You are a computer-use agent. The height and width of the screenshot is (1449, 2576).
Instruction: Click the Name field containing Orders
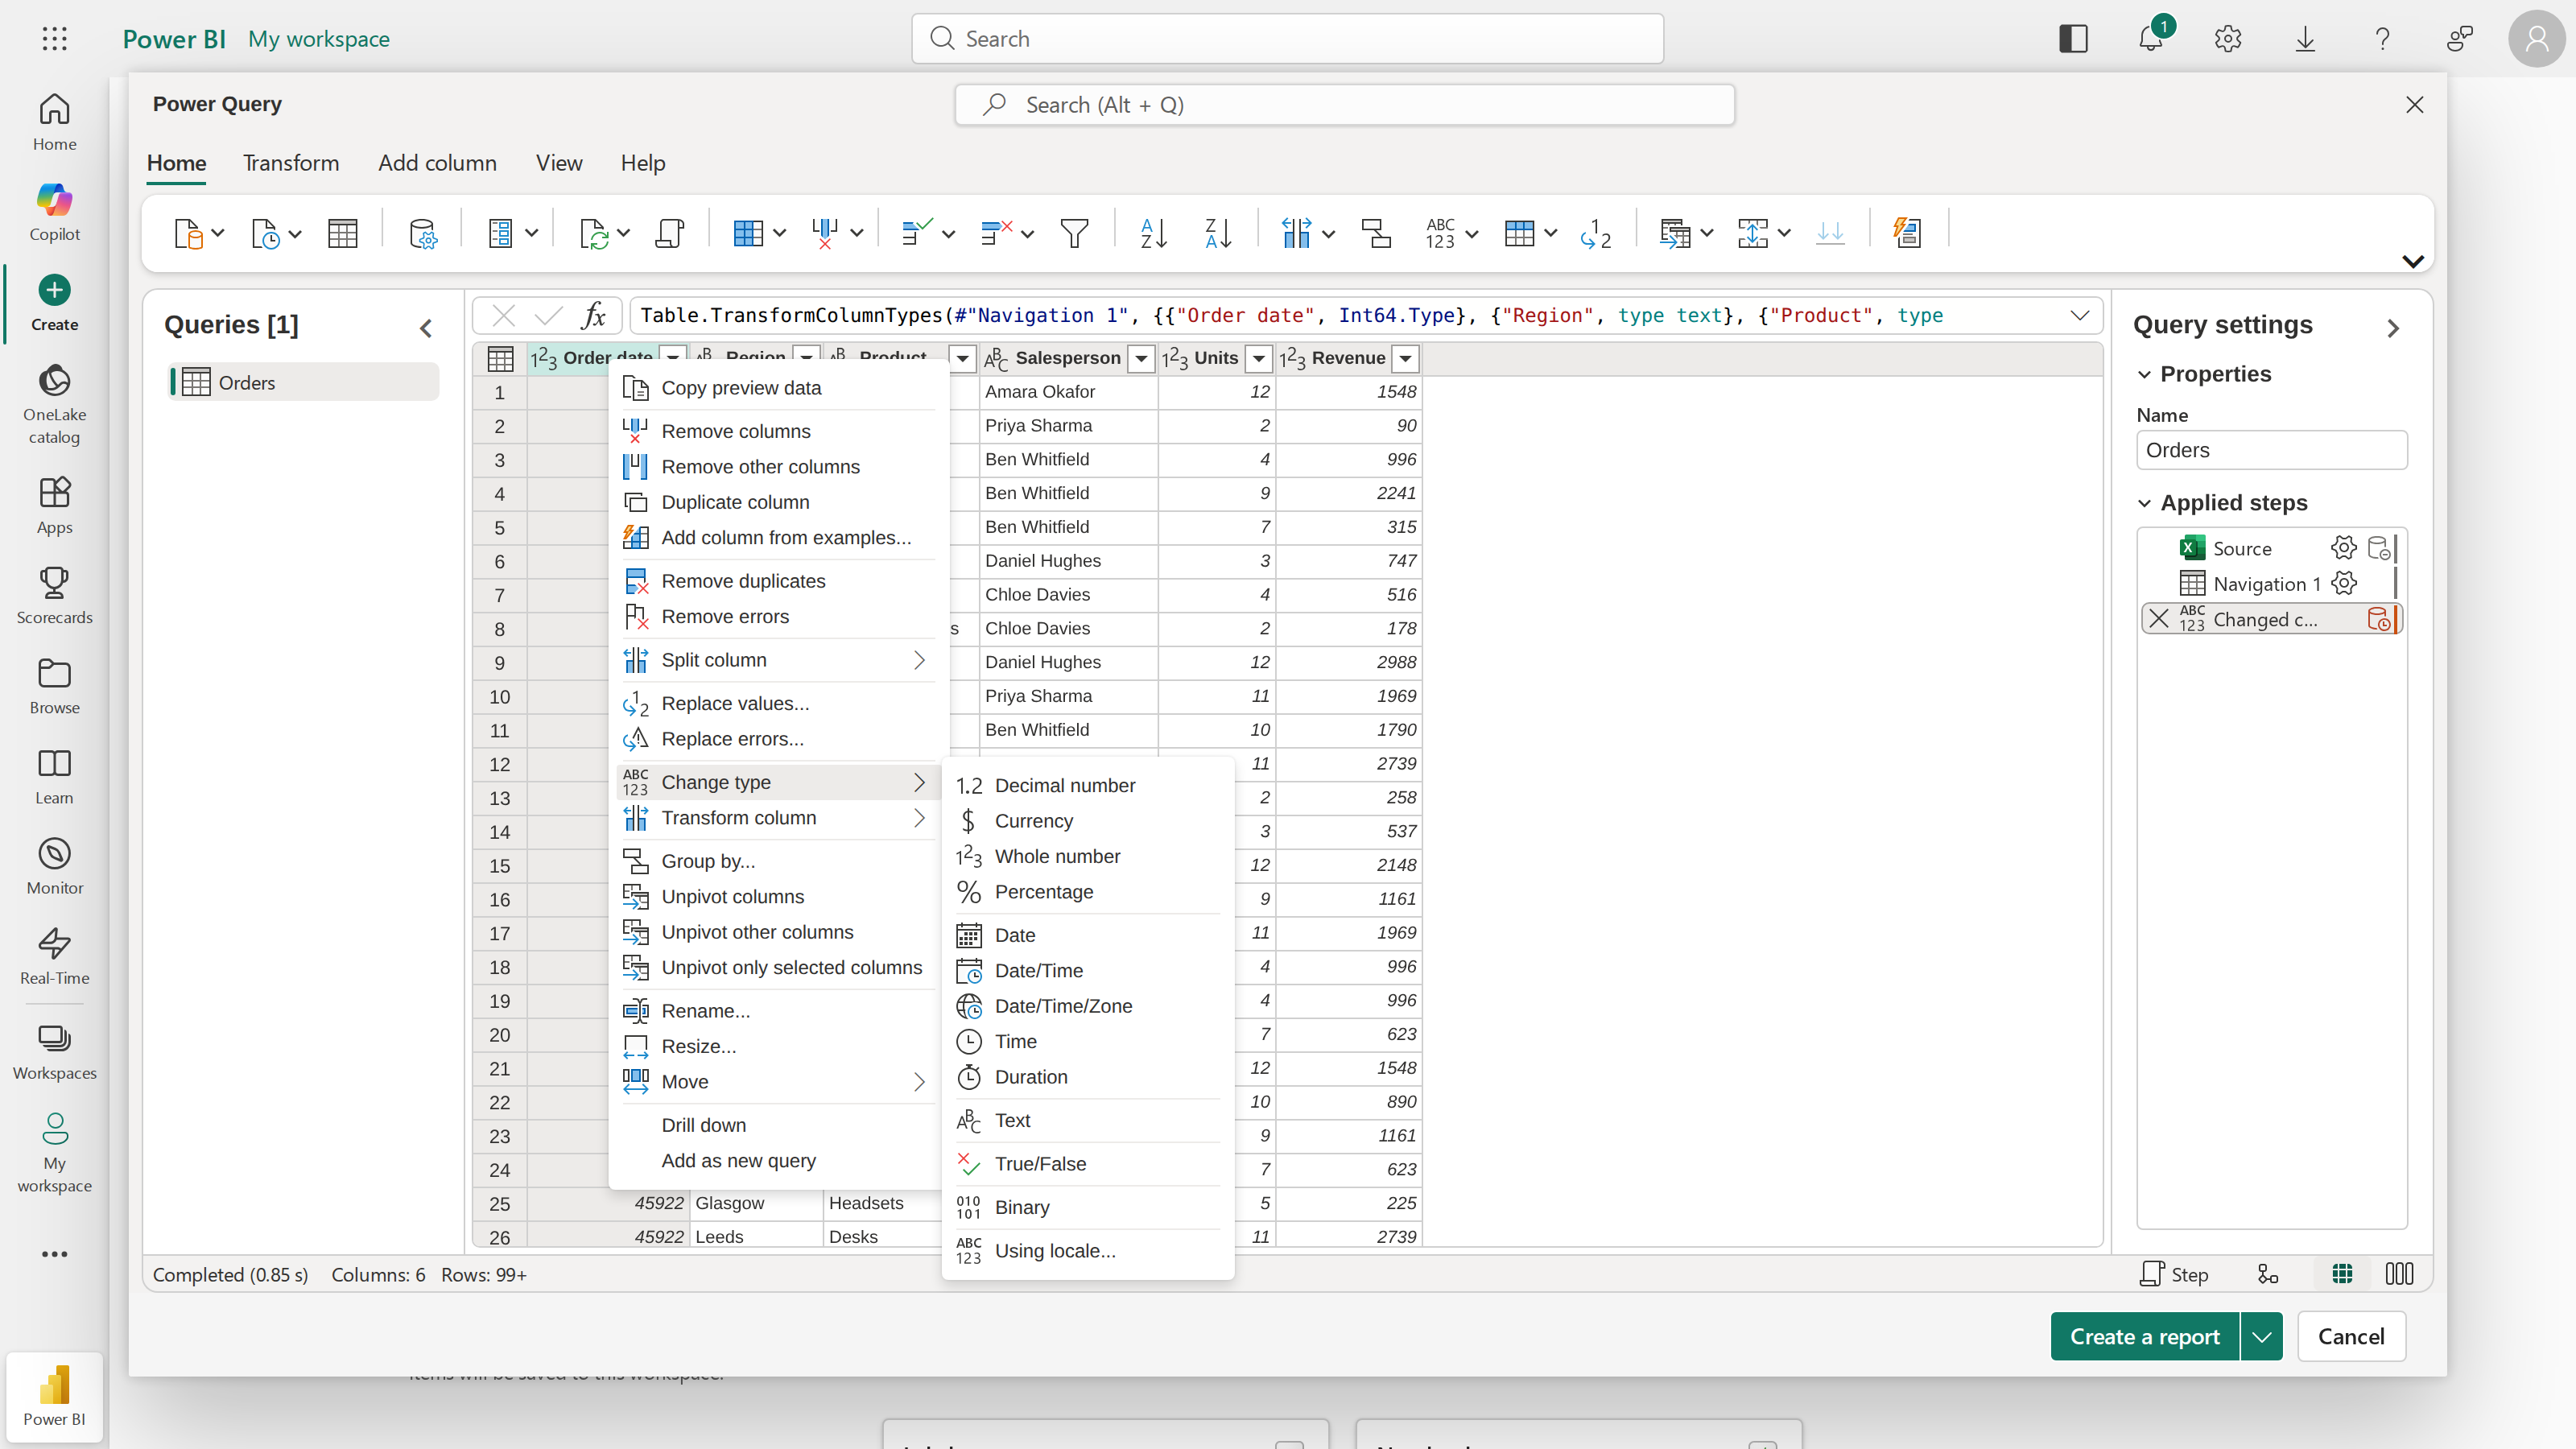tap(2271, 450)
